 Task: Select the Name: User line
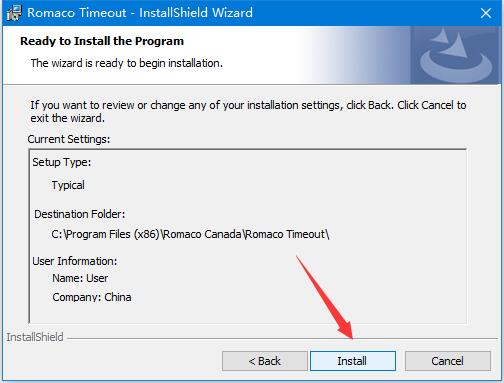coord(80,278)
